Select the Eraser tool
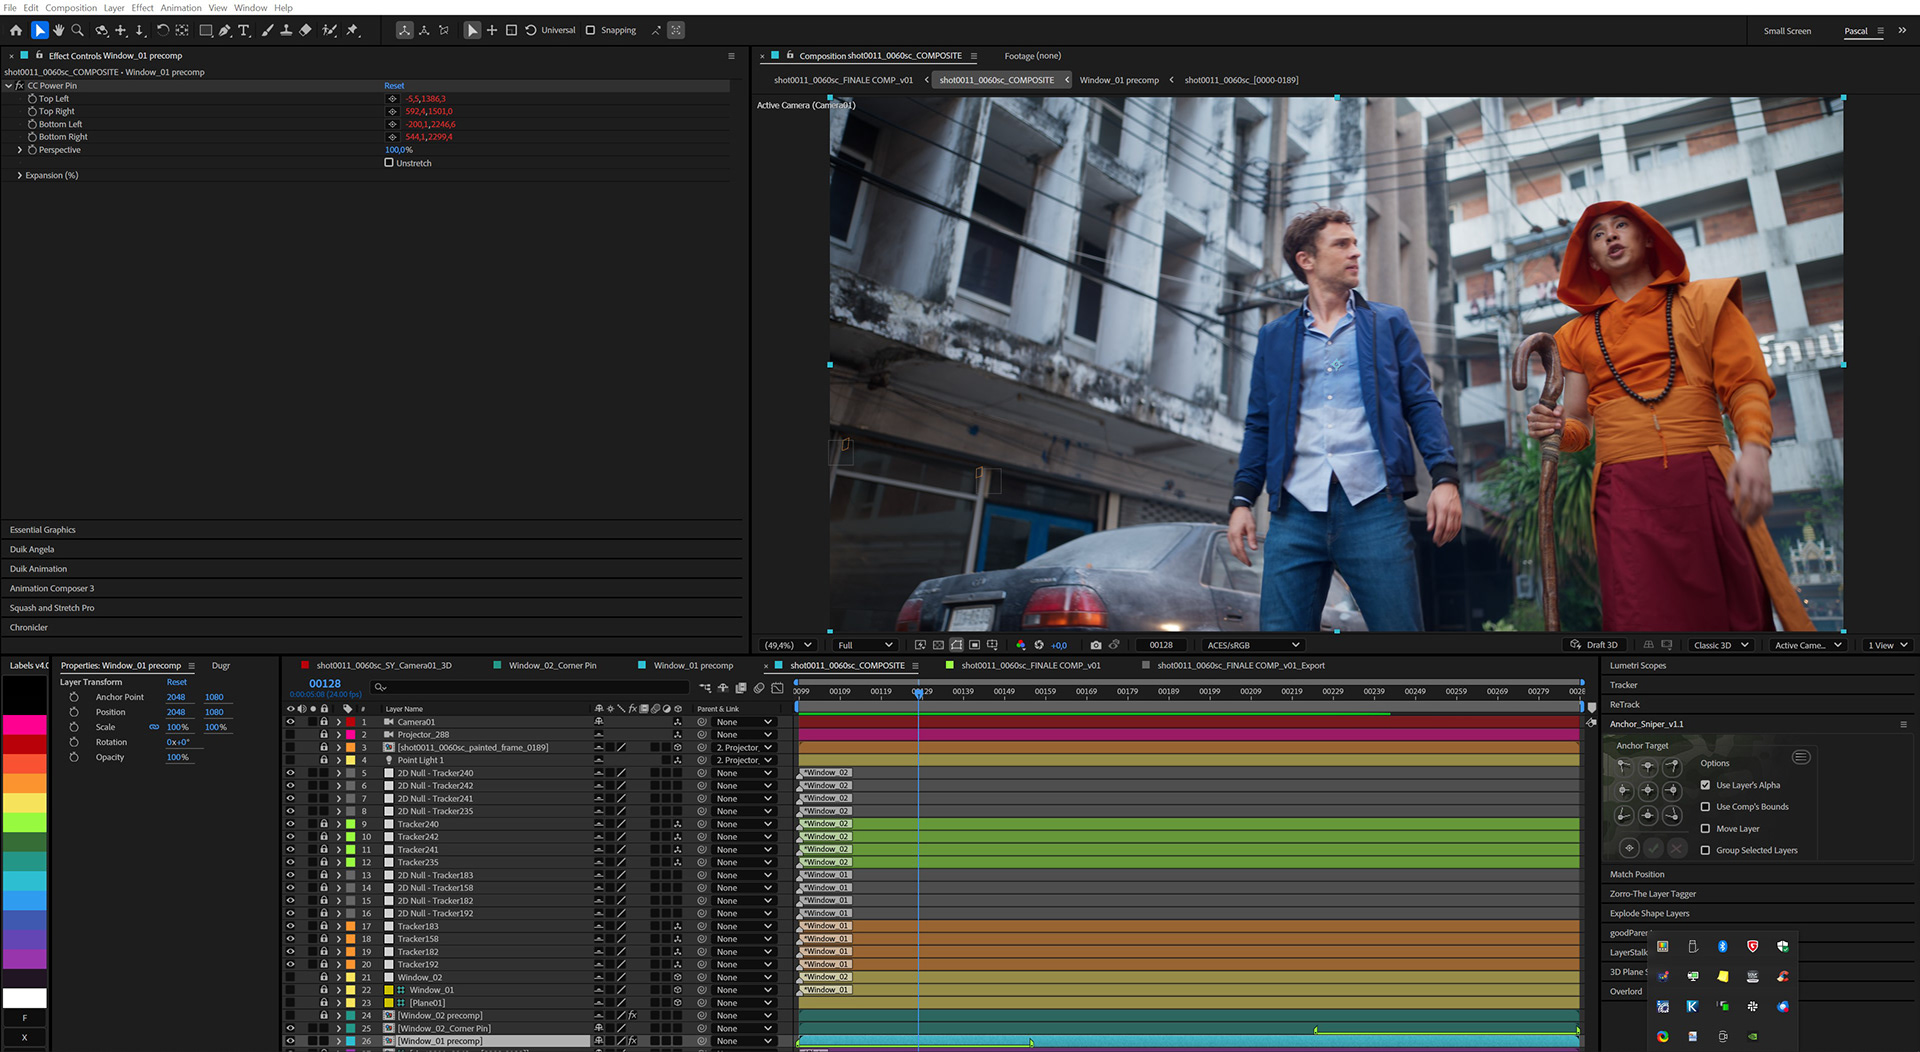 click(306, 30)
